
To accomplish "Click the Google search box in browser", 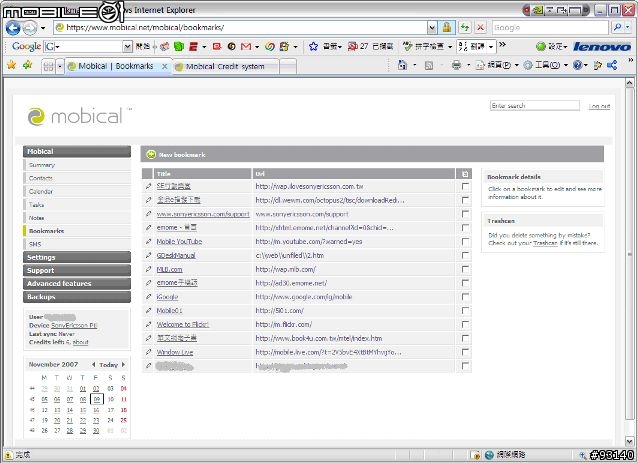I will [550, 27].
